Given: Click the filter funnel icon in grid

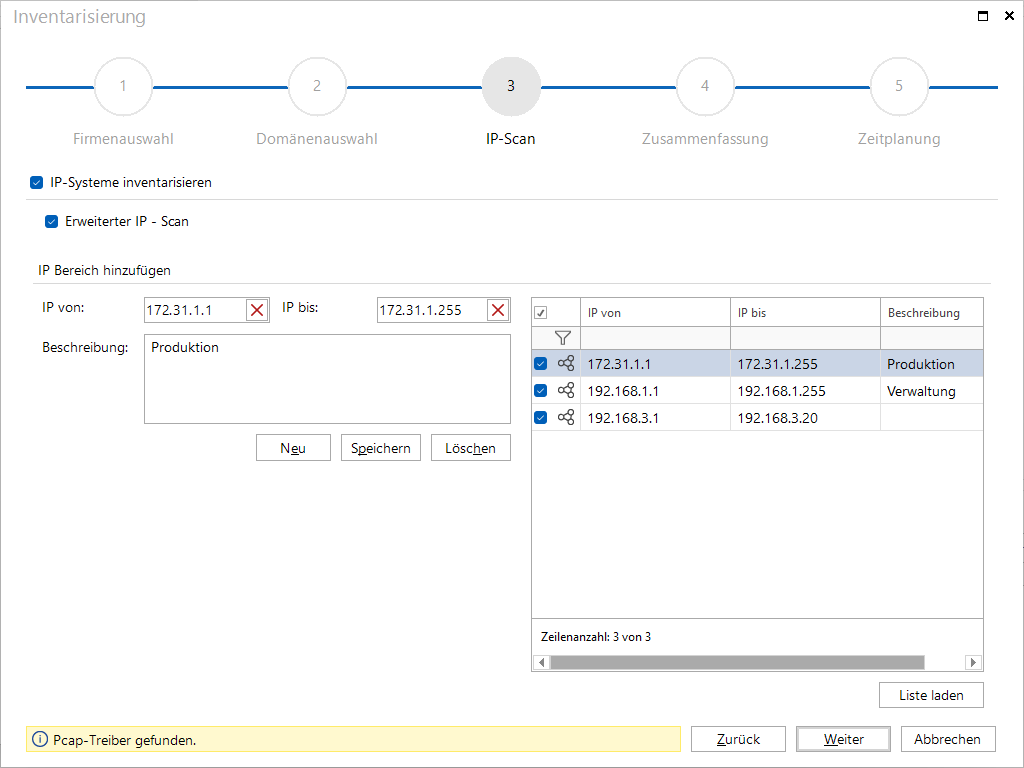Looking at the screenshot, I should point(562,338).
